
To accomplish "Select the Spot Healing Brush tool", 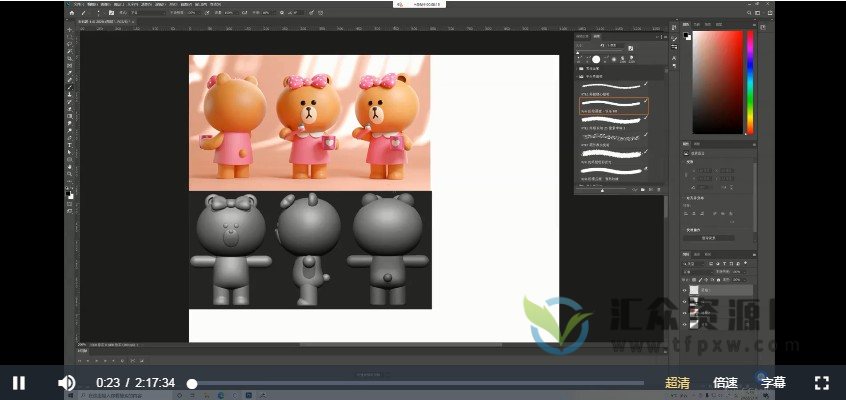I will click(x=70, y=79).
